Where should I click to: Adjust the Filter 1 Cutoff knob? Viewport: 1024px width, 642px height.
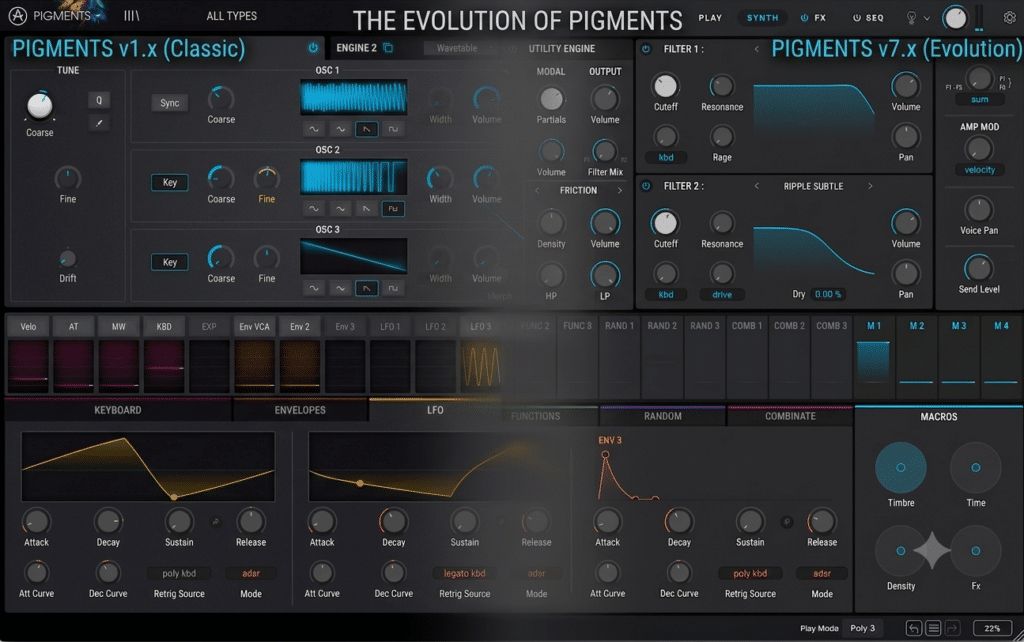[665, 86]
